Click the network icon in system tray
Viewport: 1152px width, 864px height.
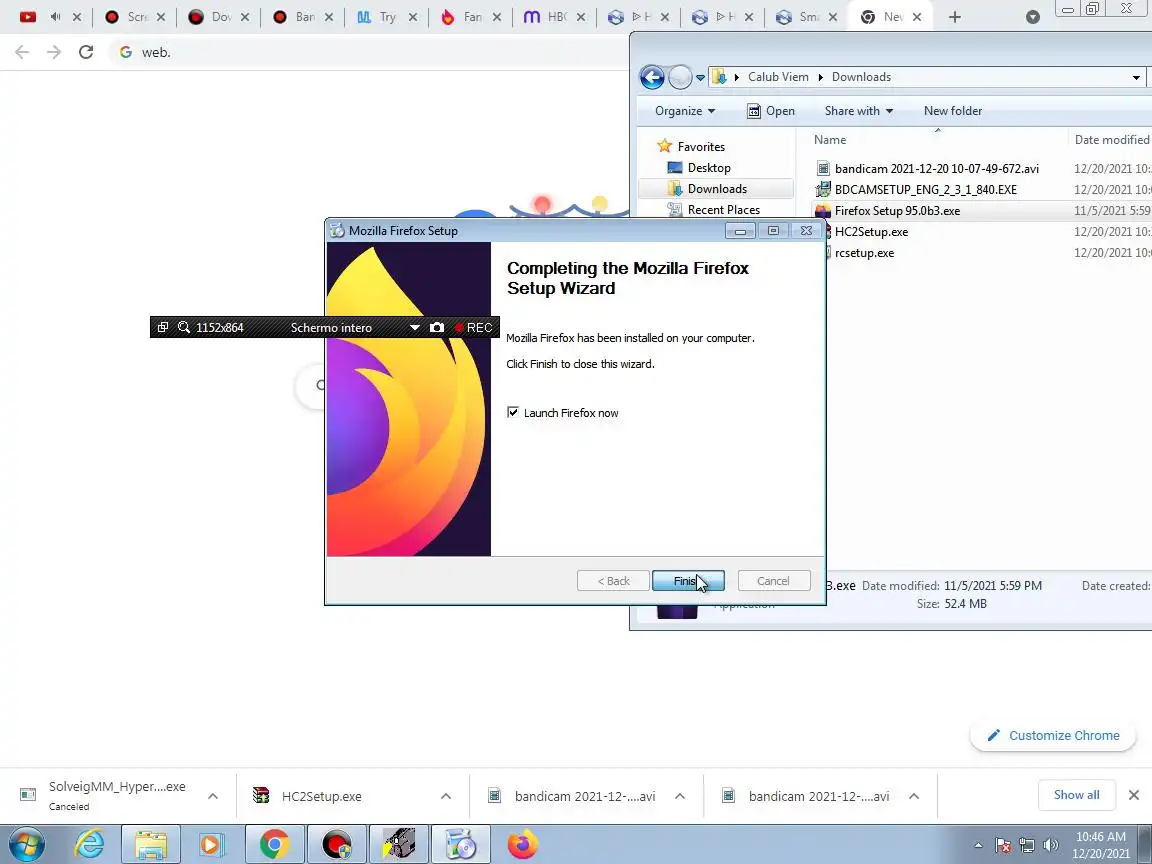[x=1026, y=845]
